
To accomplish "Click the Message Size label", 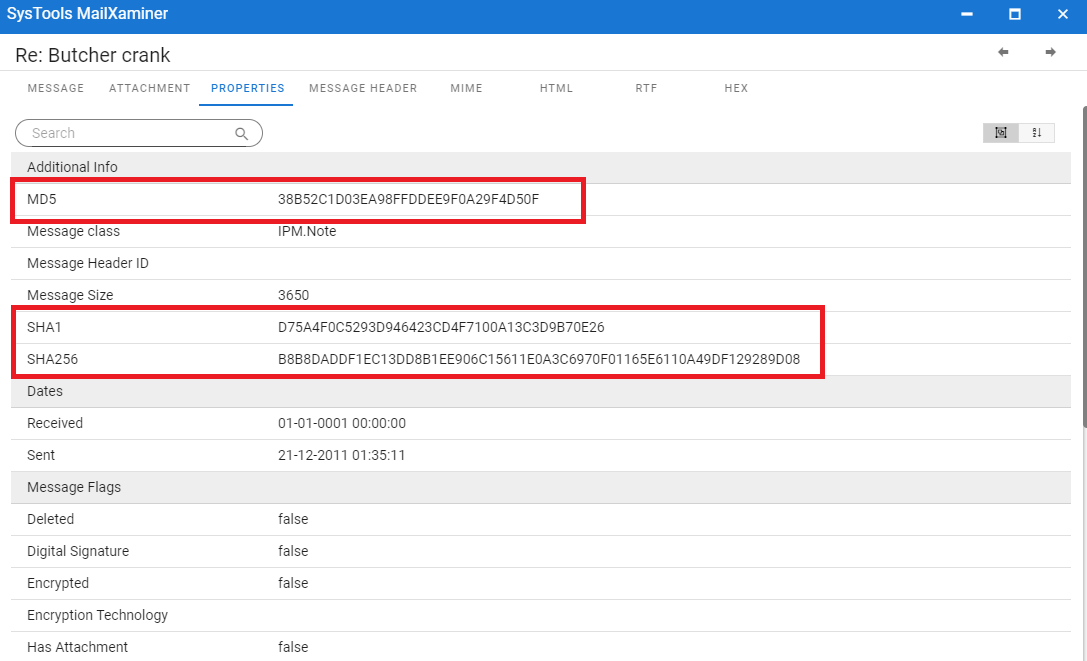I will click(x=70, y=295).
